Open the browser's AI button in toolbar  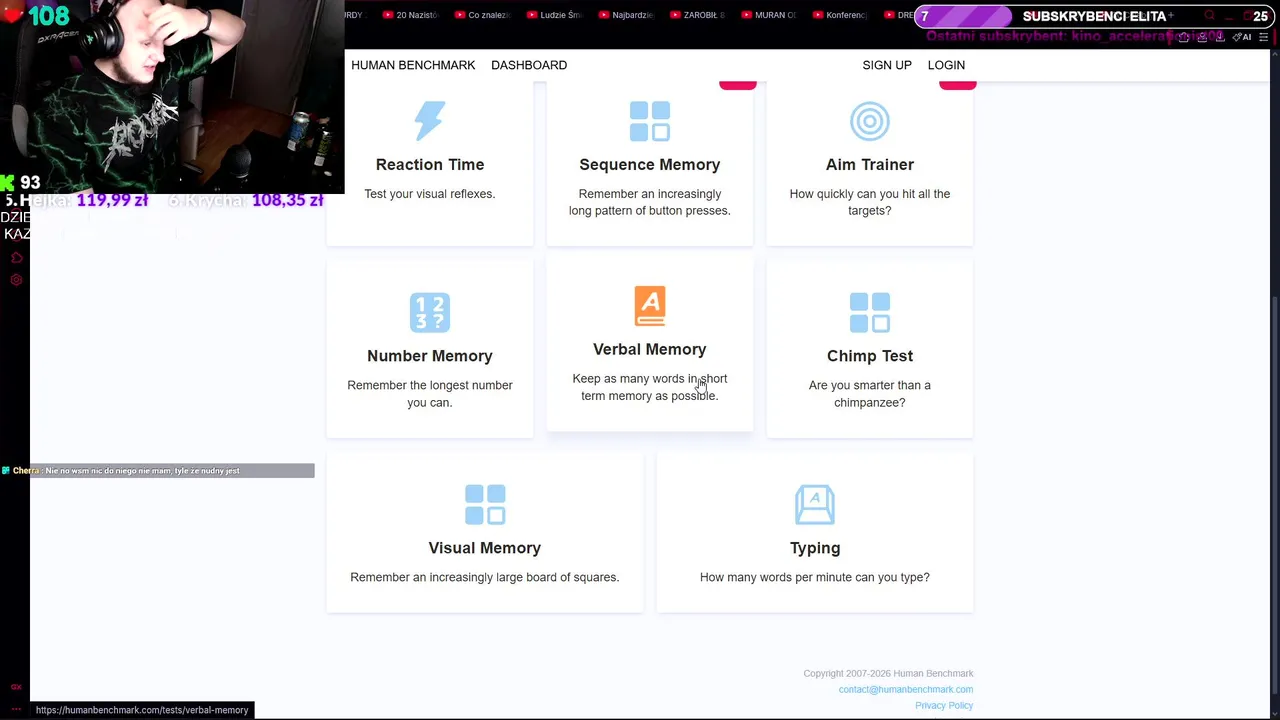[x=1242, y=37]
